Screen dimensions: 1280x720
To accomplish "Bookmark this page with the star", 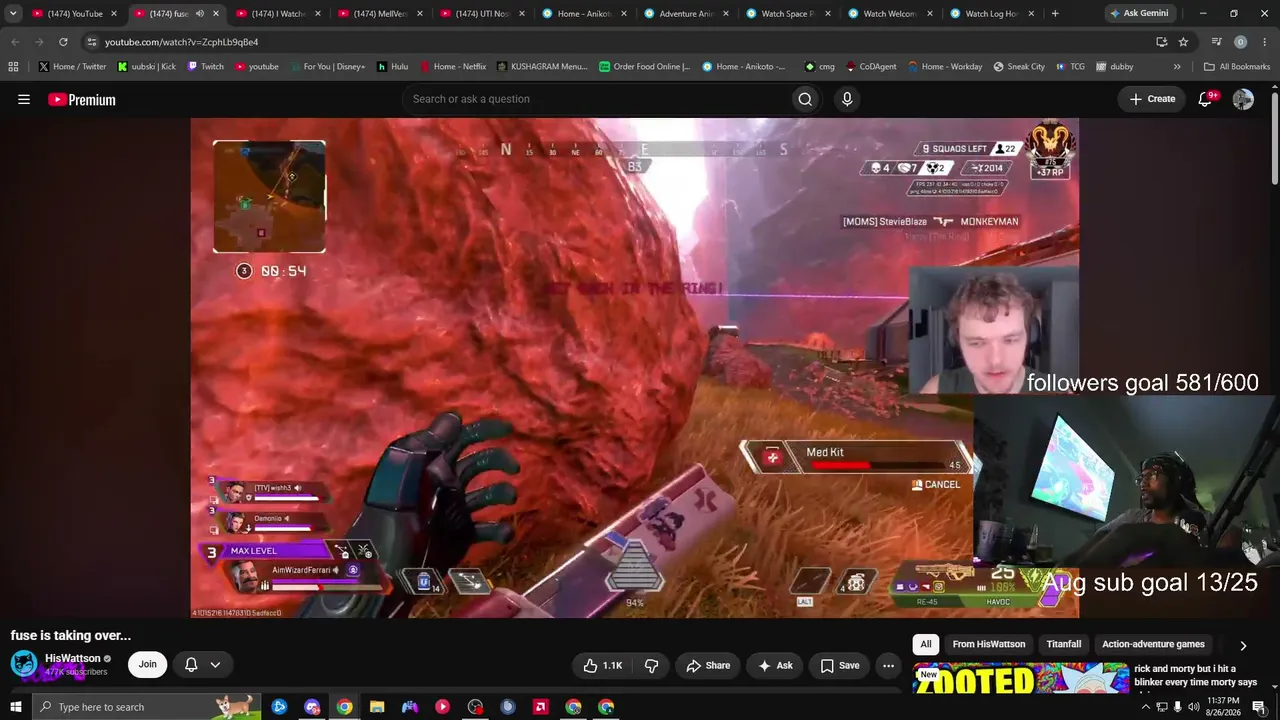I will coord(1183,42).
